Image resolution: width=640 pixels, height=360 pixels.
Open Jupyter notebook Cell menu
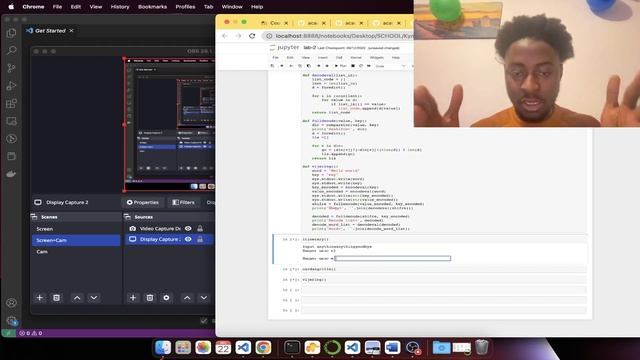tap(339, 58)
